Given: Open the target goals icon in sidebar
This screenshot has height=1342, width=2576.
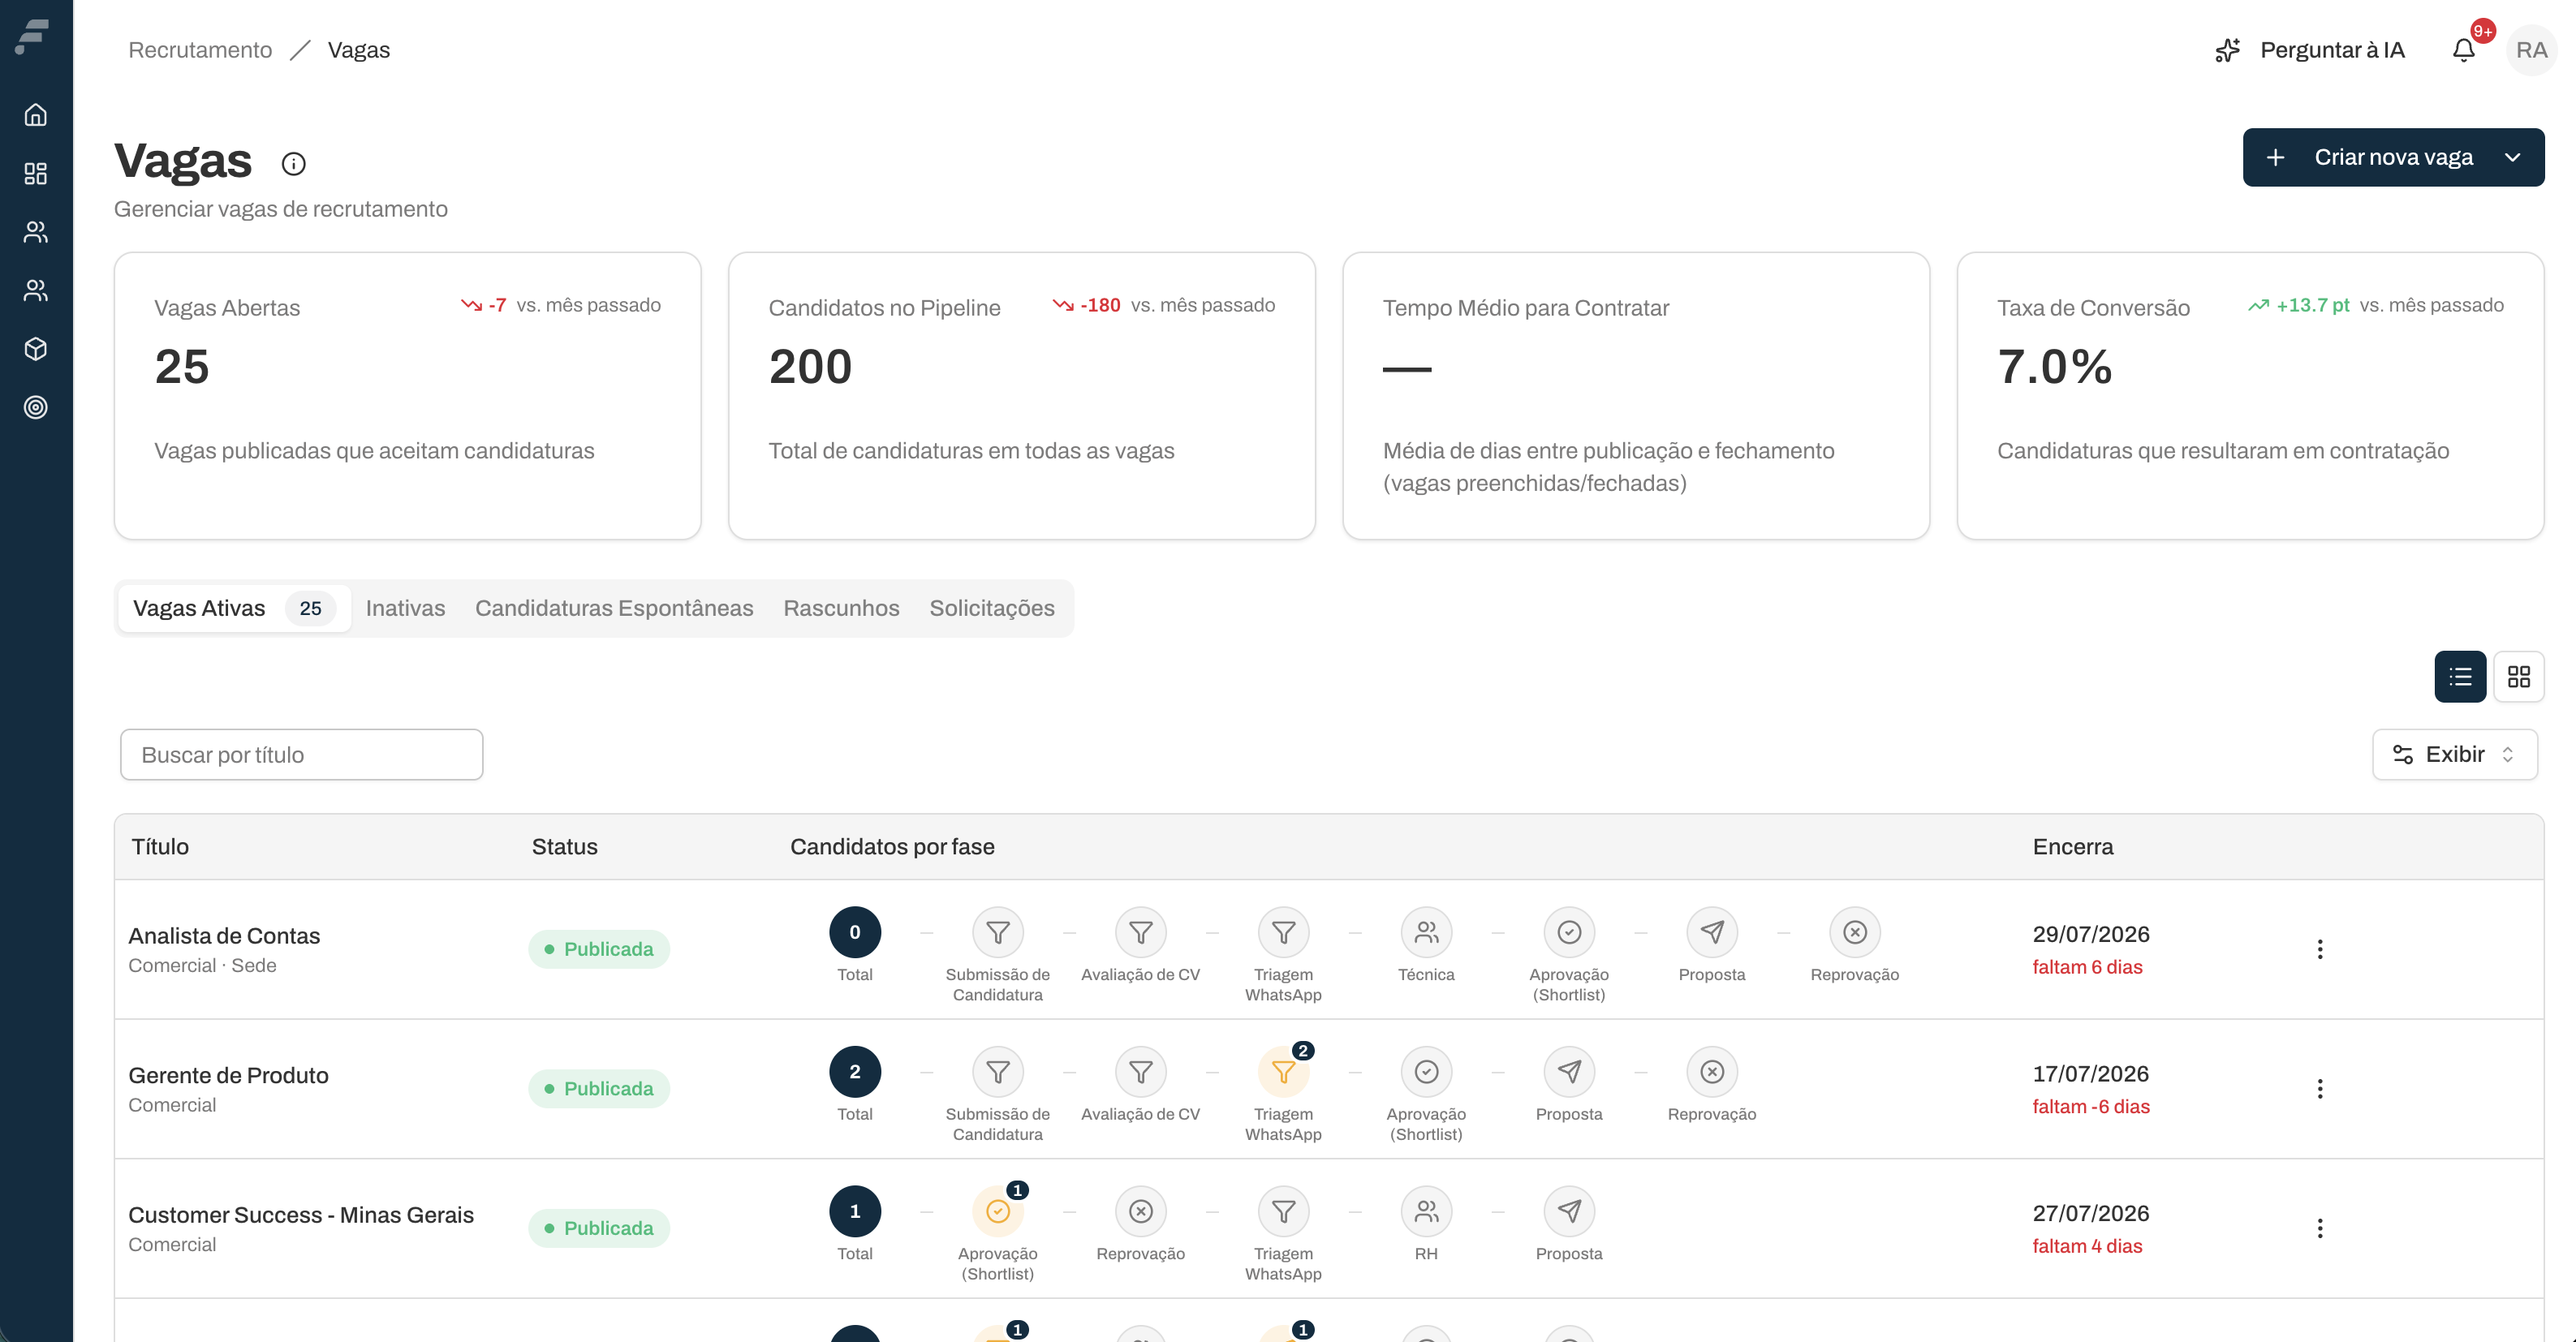Looking at the screenshot, I should tap(36, 407).
